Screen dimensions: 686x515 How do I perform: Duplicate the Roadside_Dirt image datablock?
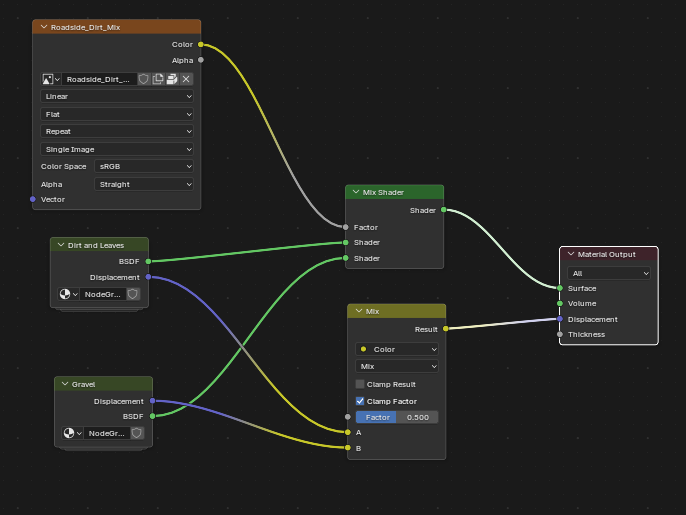click(x=158, y=79)
